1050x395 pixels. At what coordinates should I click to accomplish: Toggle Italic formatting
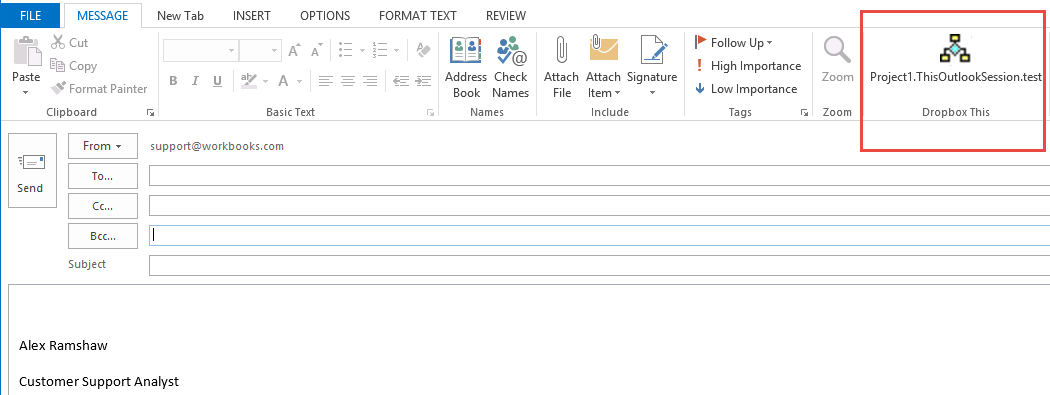pos(195,81)
